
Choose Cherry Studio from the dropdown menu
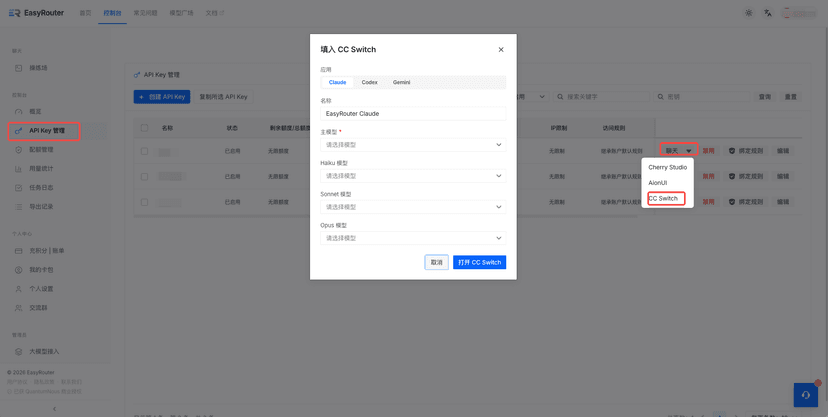tap(667, 167)
